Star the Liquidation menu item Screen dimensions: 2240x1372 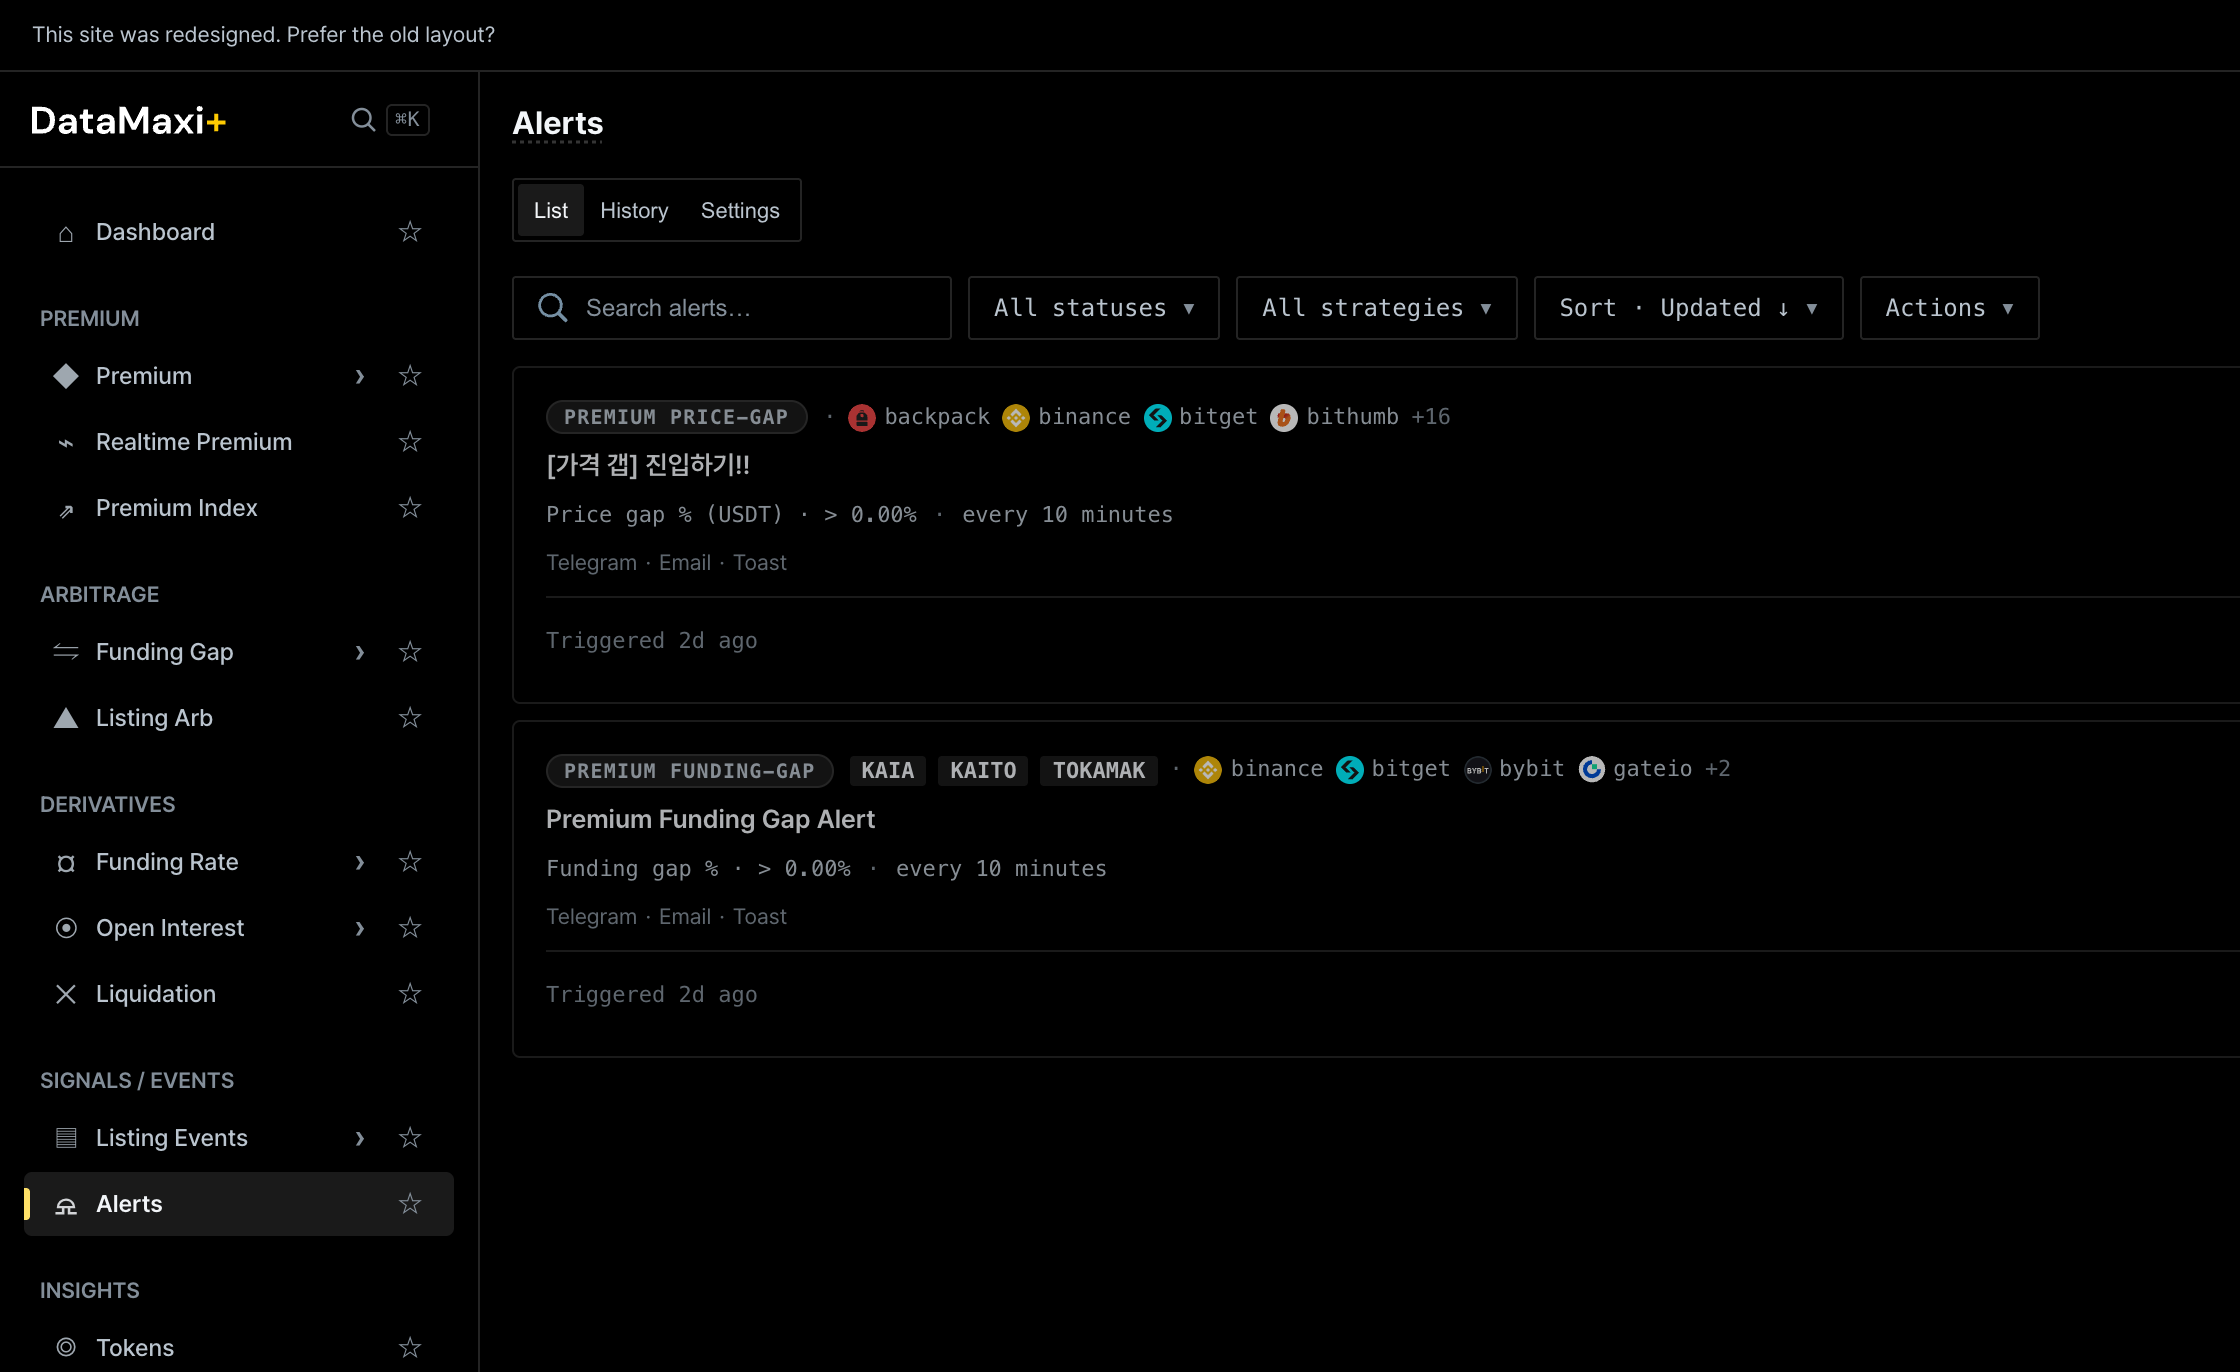(x=410, y=994)
